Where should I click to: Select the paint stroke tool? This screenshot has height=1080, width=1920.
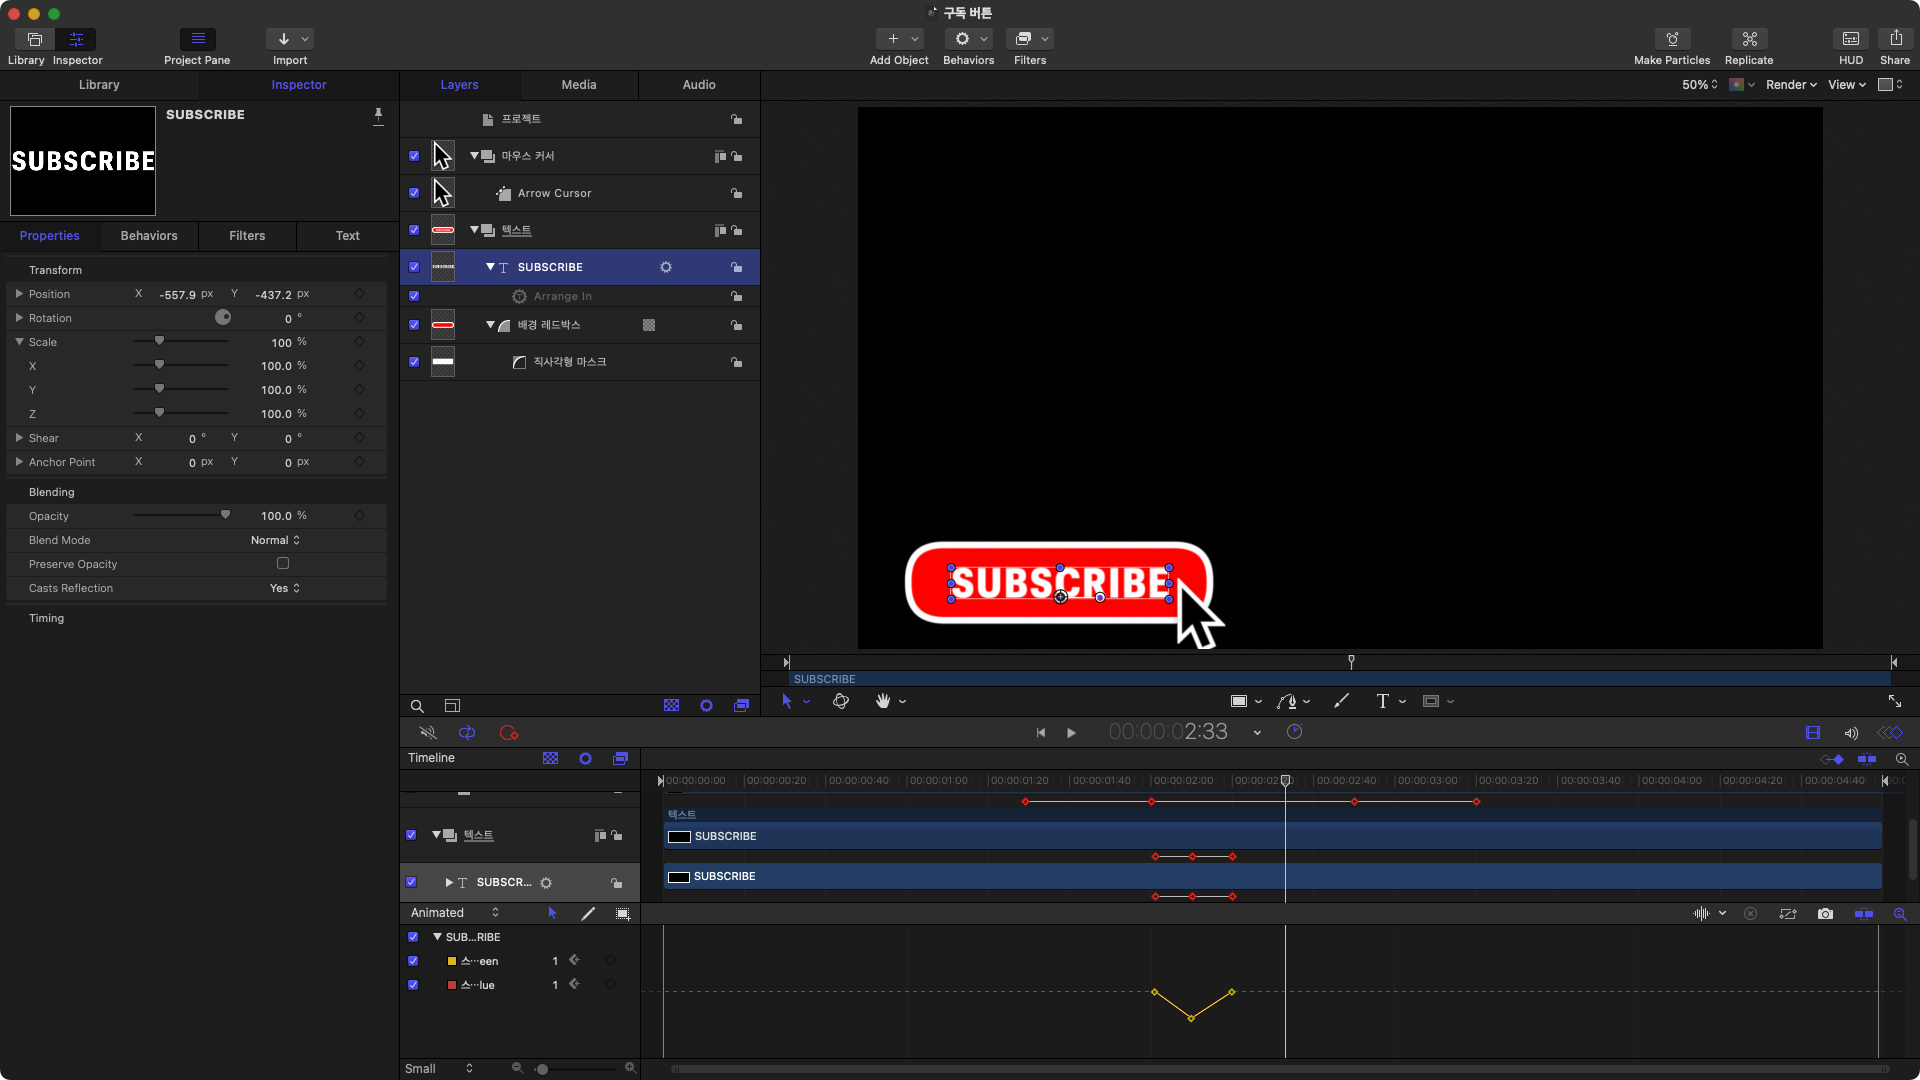pos(1341,701)
